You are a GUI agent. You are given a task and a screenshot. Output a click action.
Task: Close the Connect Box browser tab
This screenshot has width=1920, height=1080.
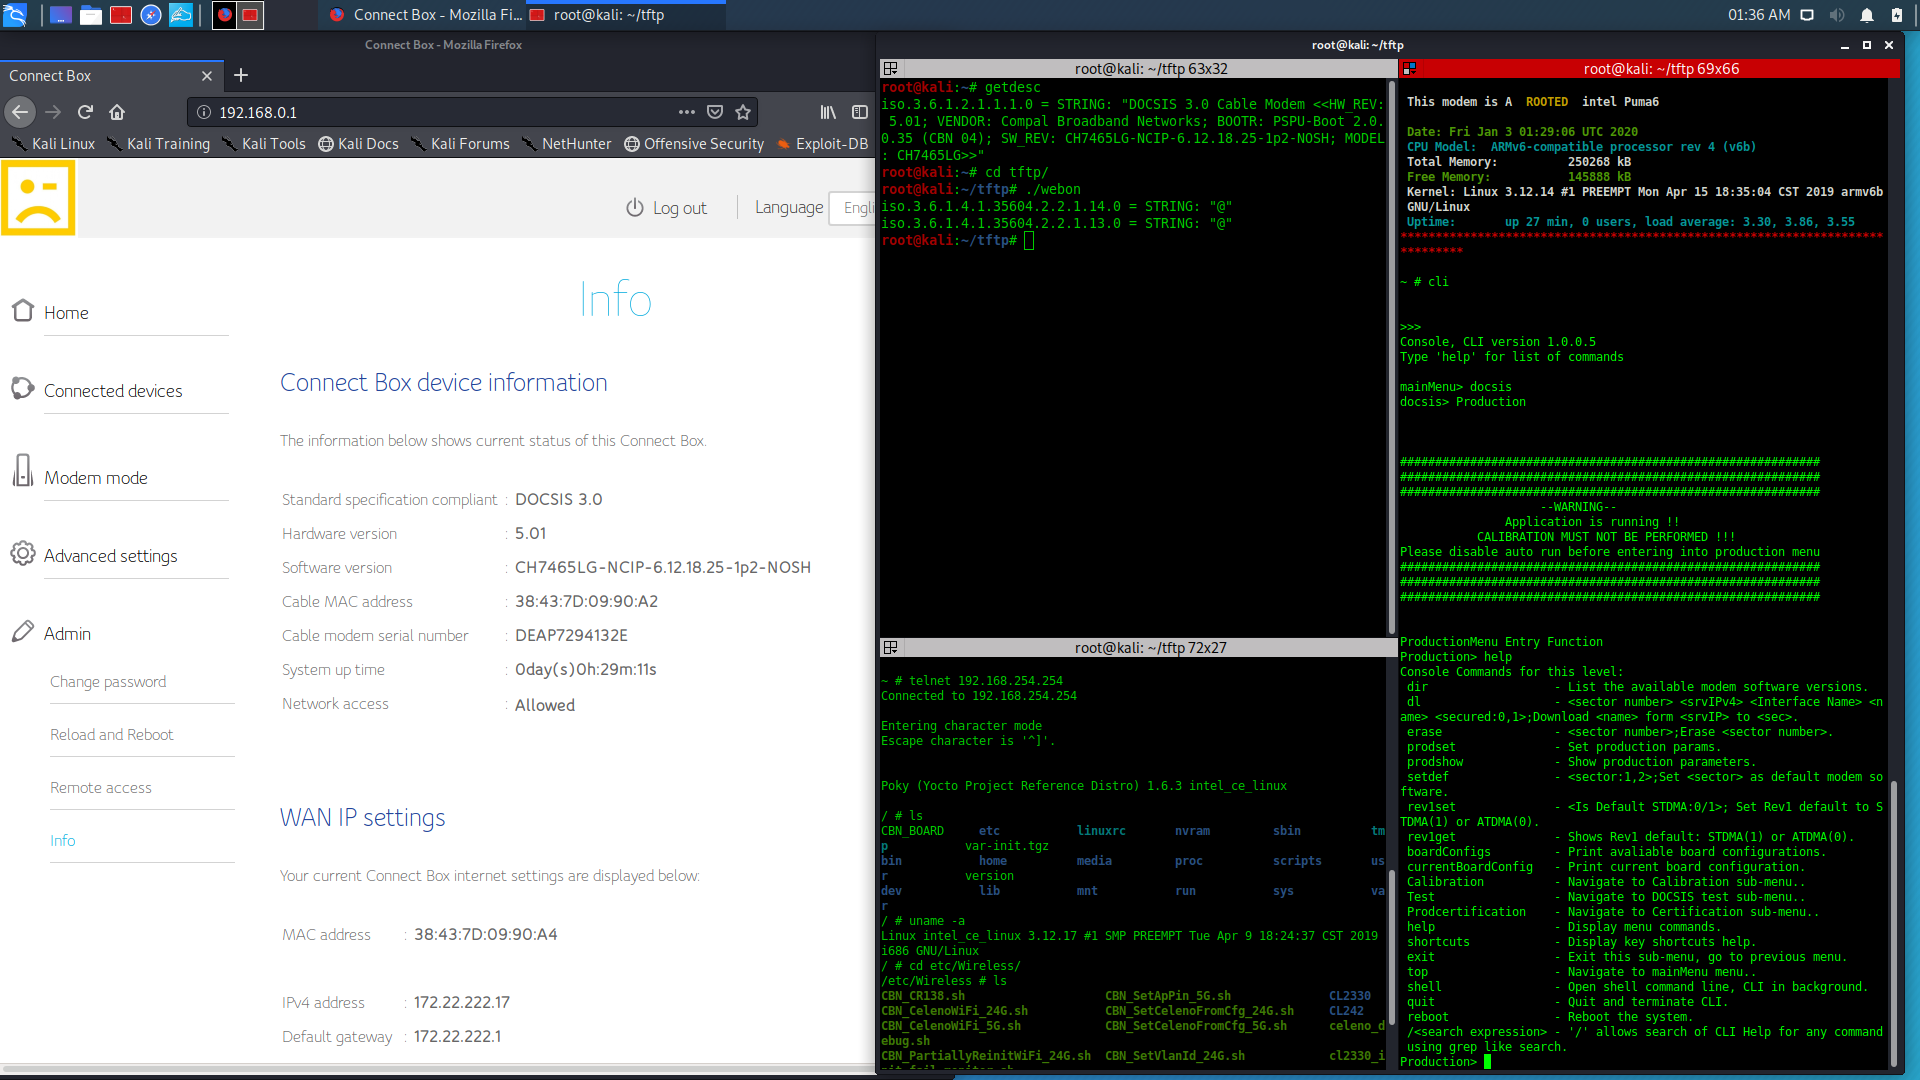point(206,76)
